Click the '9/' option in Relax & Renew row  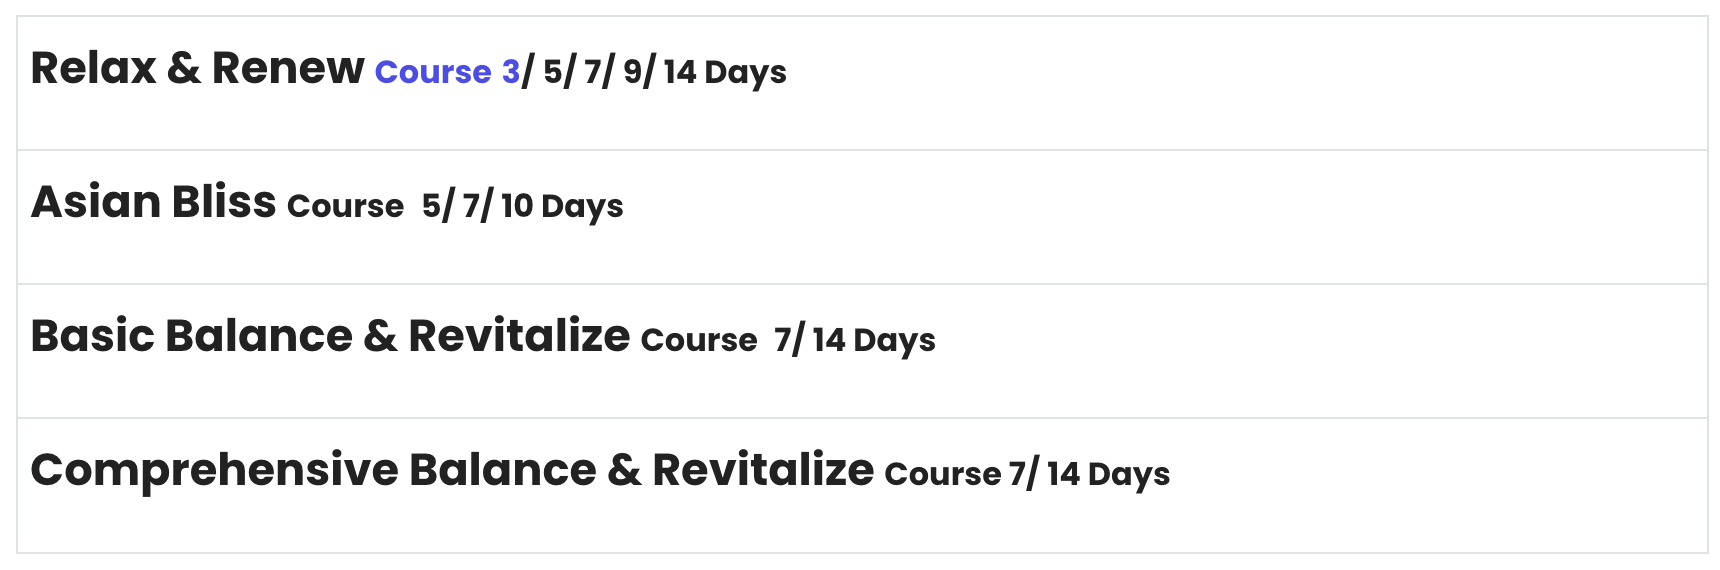[x=638, y=73]
